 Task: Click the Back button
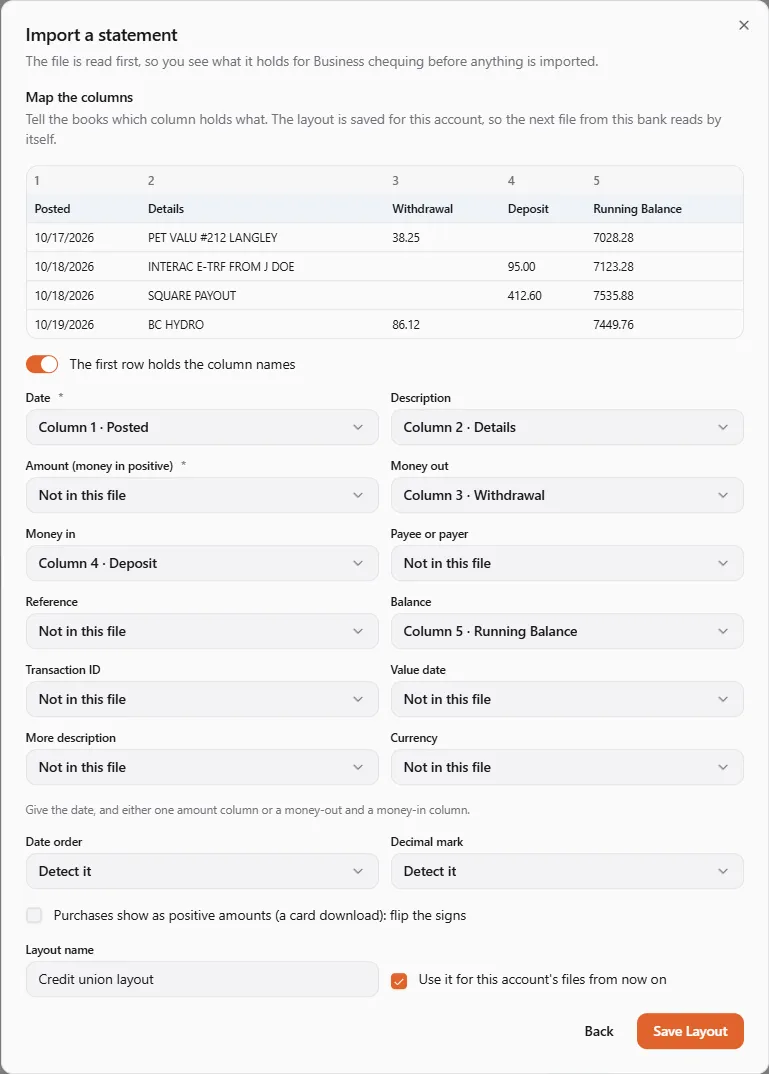point(599,1032)
